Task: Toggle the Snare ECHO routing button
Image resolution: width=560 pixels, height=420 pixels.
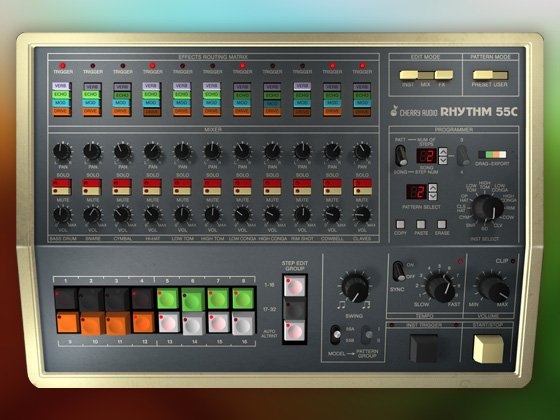Action: tap(91, 95)
